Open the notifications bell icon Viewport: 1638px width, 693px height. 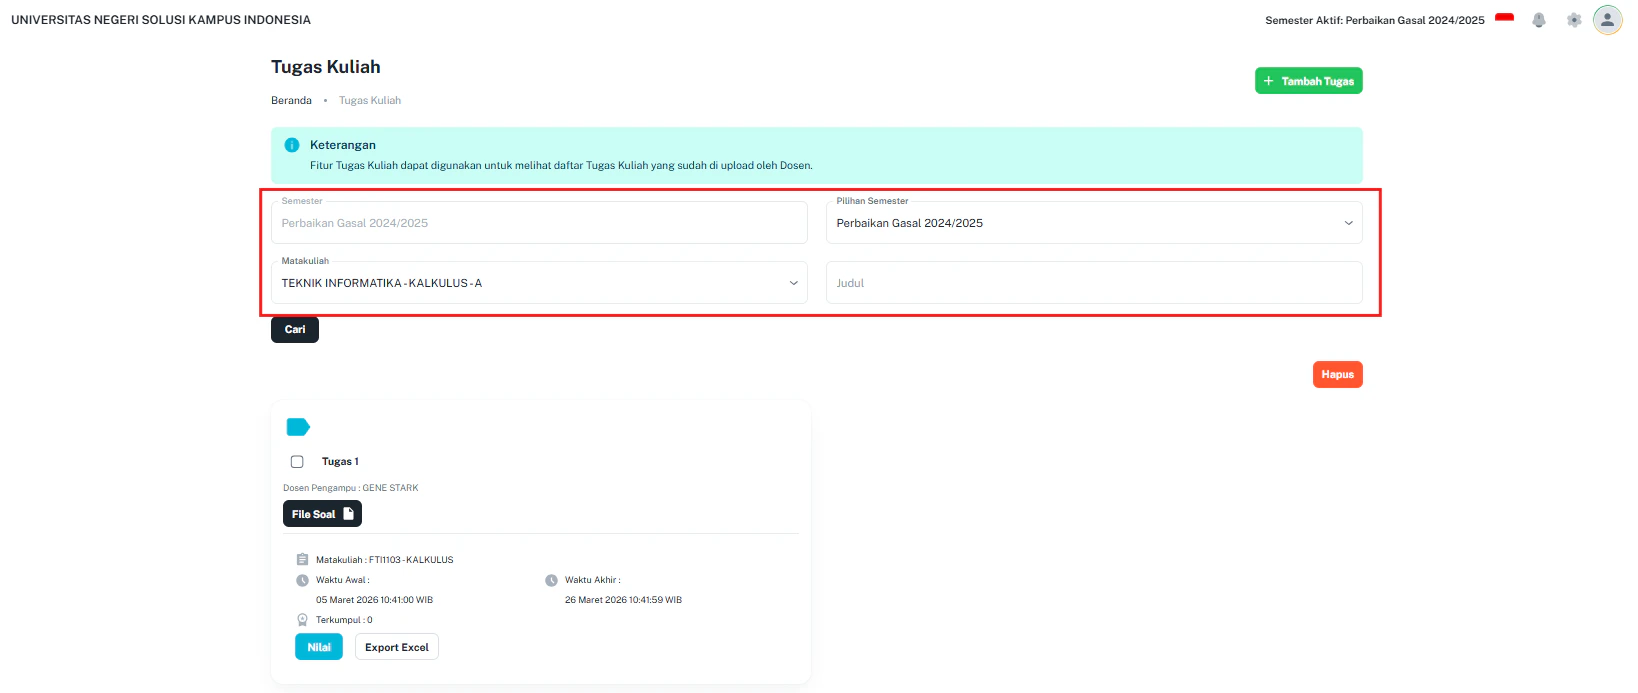pos(1539,20)
